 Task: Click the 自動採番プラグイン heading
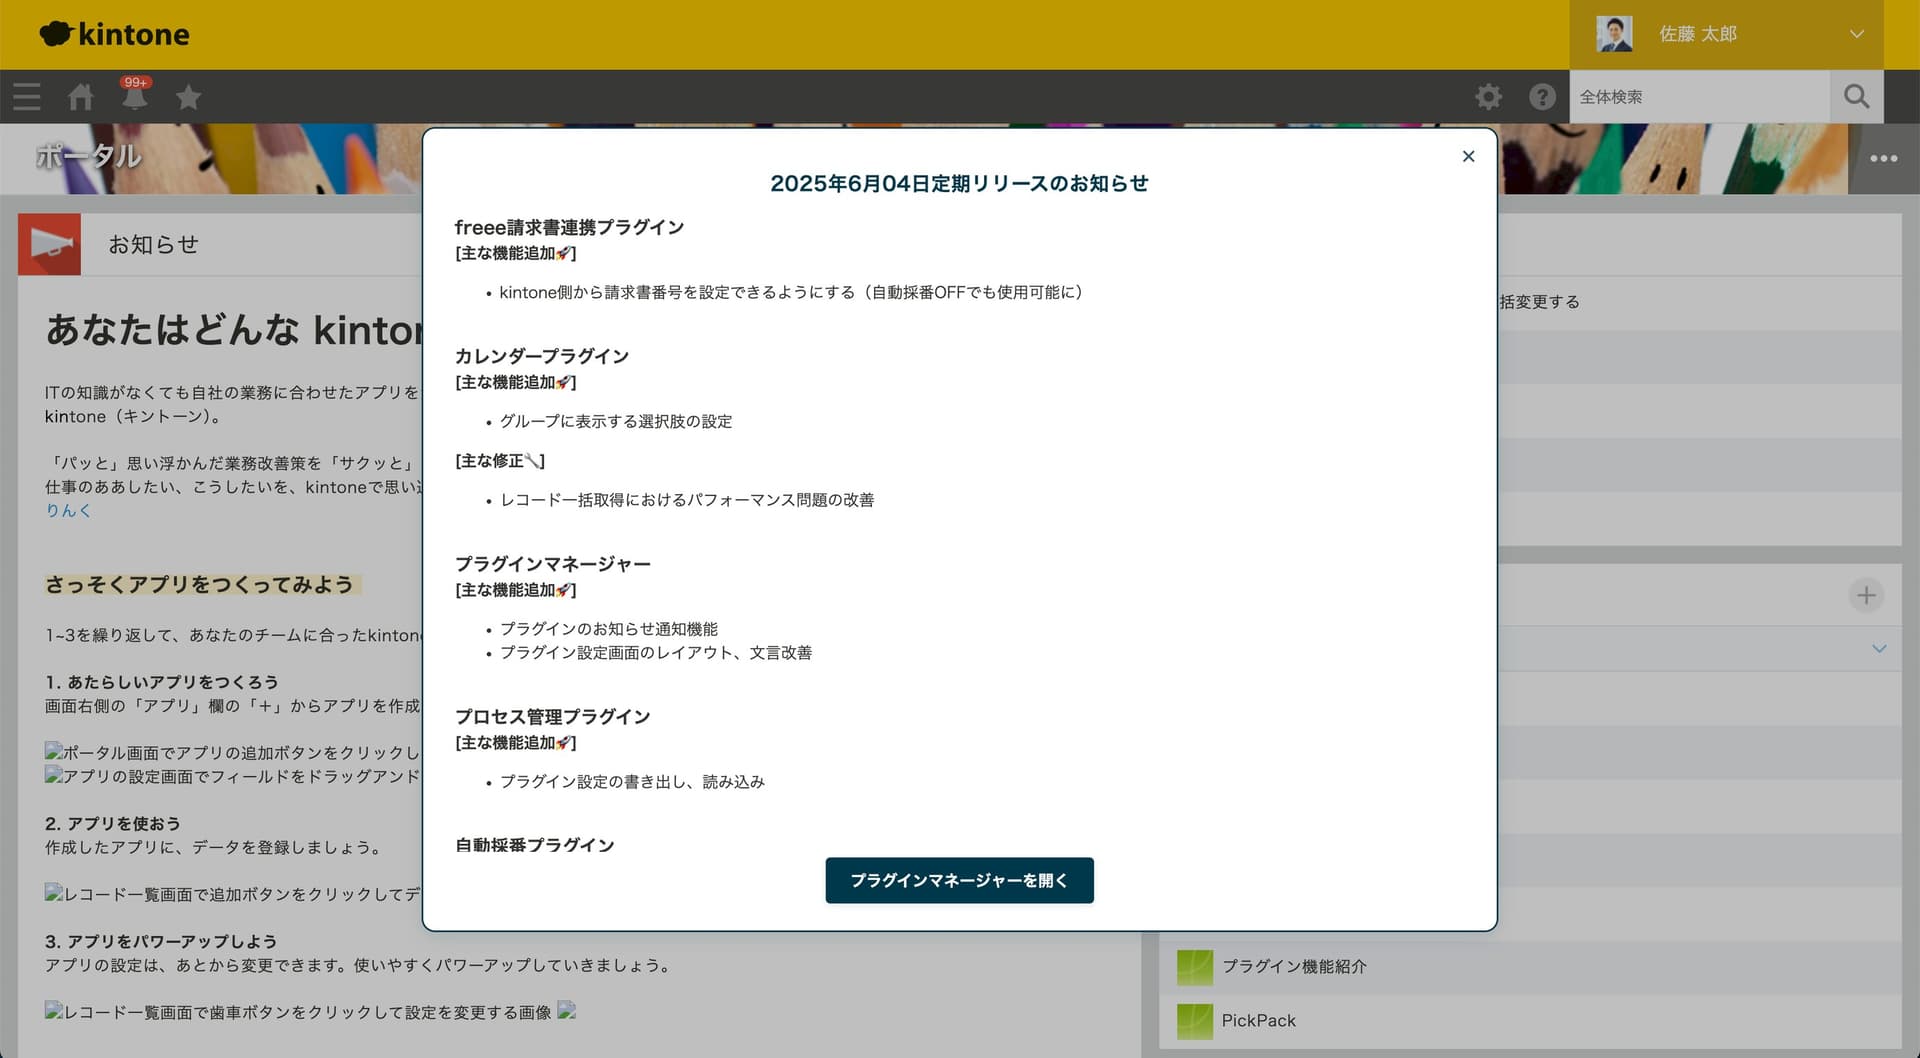[535, 845]
